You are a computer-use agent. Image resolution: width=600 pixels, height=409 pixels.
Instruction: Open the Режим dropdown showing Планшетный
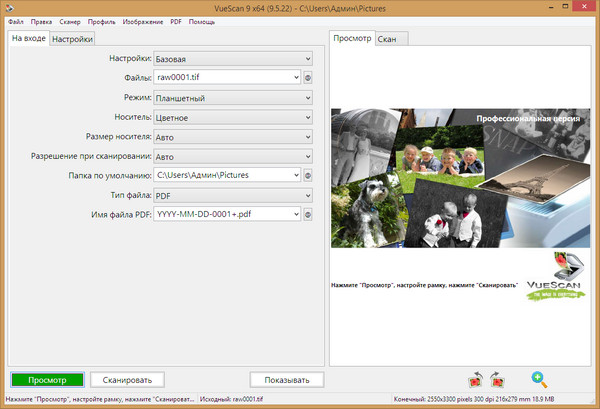pyautogui.click(x=233, y=98)
